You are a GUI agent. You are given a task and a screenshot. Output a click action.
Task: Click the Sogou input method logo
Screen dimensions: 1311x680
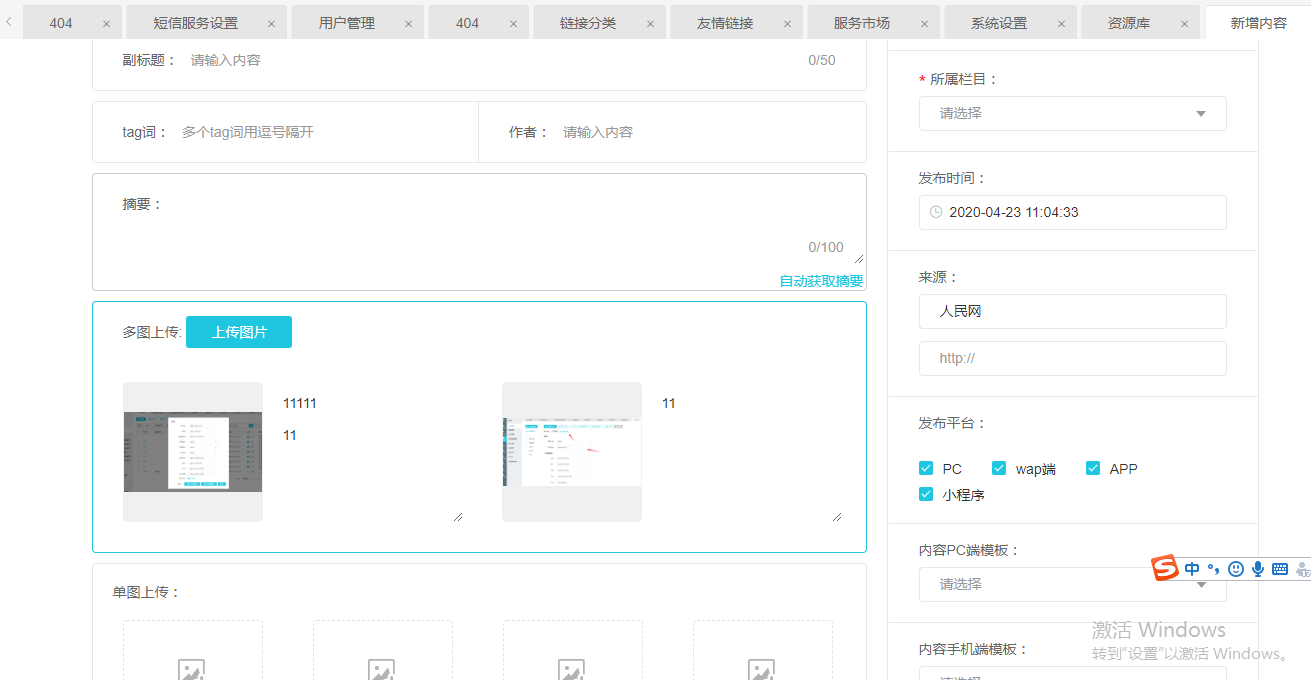[1165, 568]
